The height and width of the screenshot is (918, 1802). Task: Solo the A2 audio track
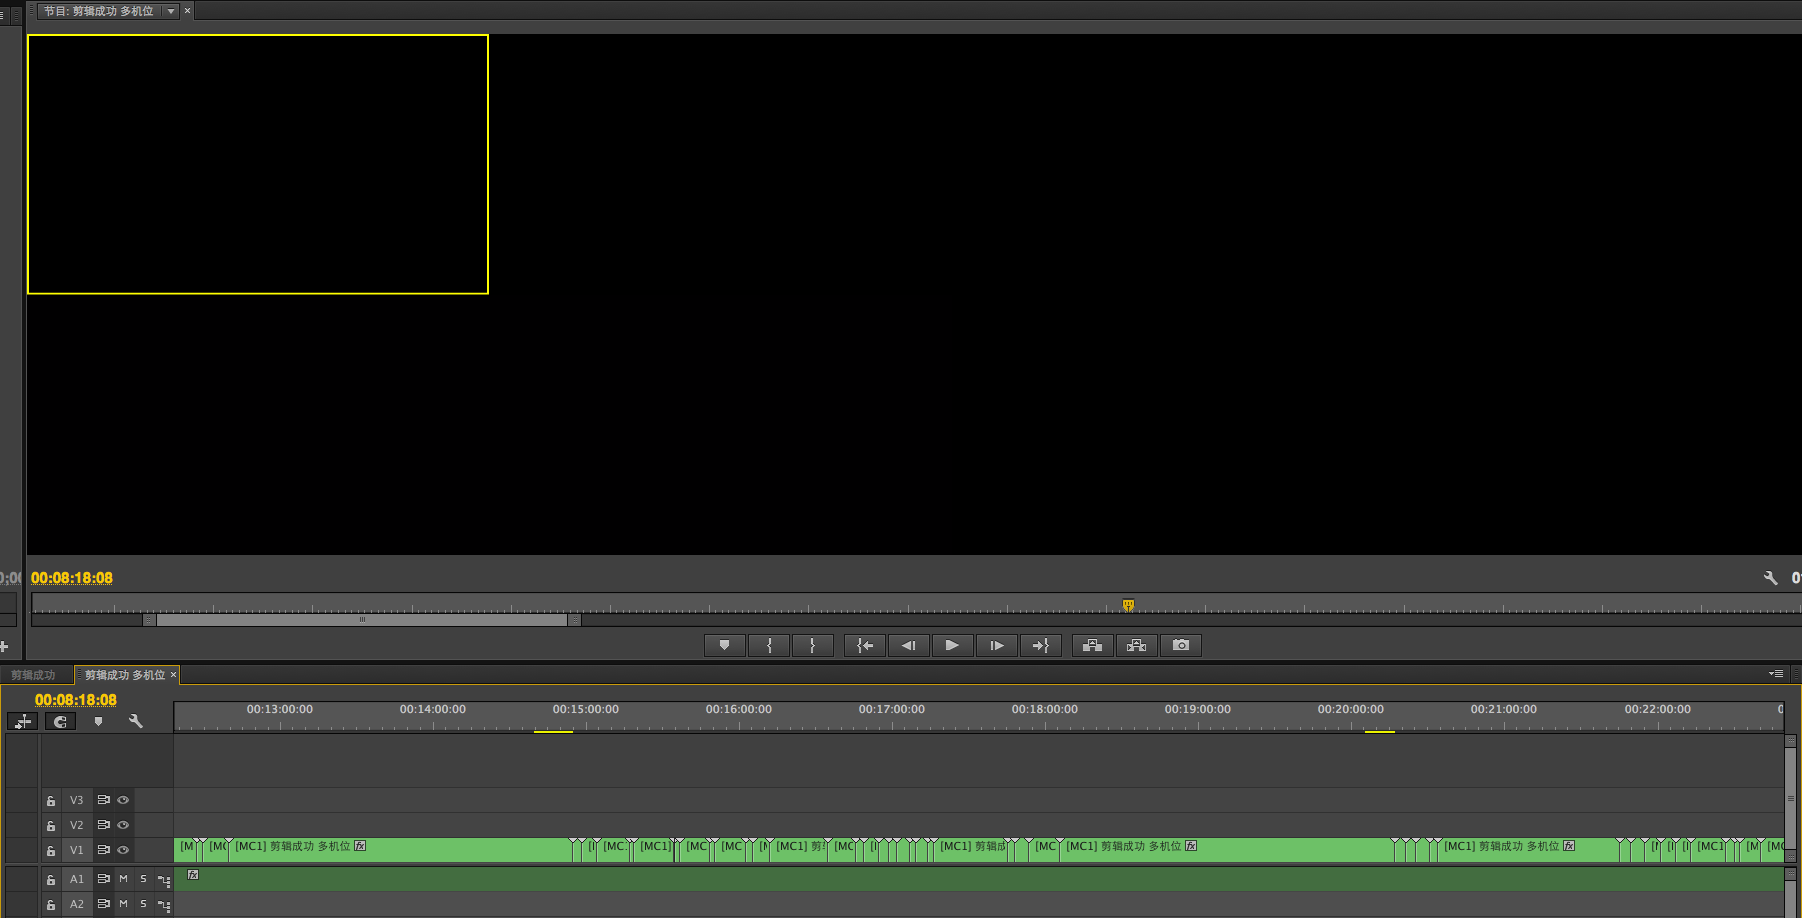[x=144, y=904]
